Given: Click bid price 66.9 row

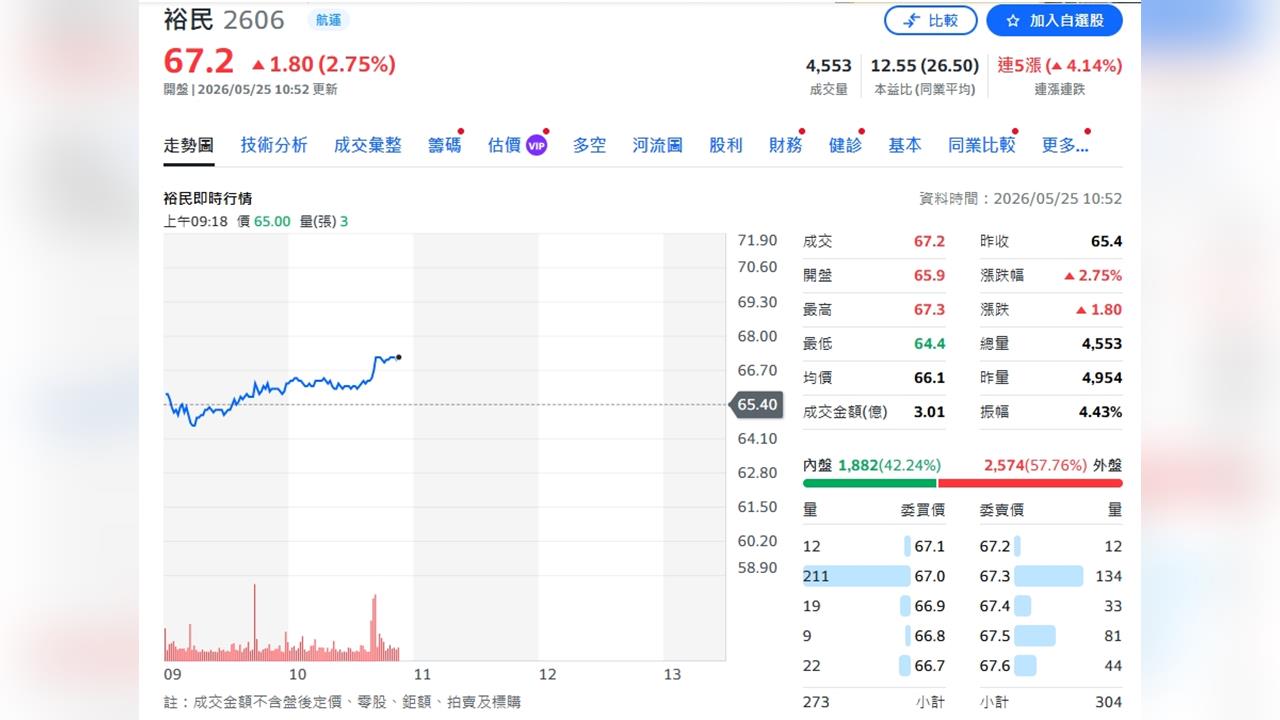Looking at the screenshot, I should (x=874, y=606).
